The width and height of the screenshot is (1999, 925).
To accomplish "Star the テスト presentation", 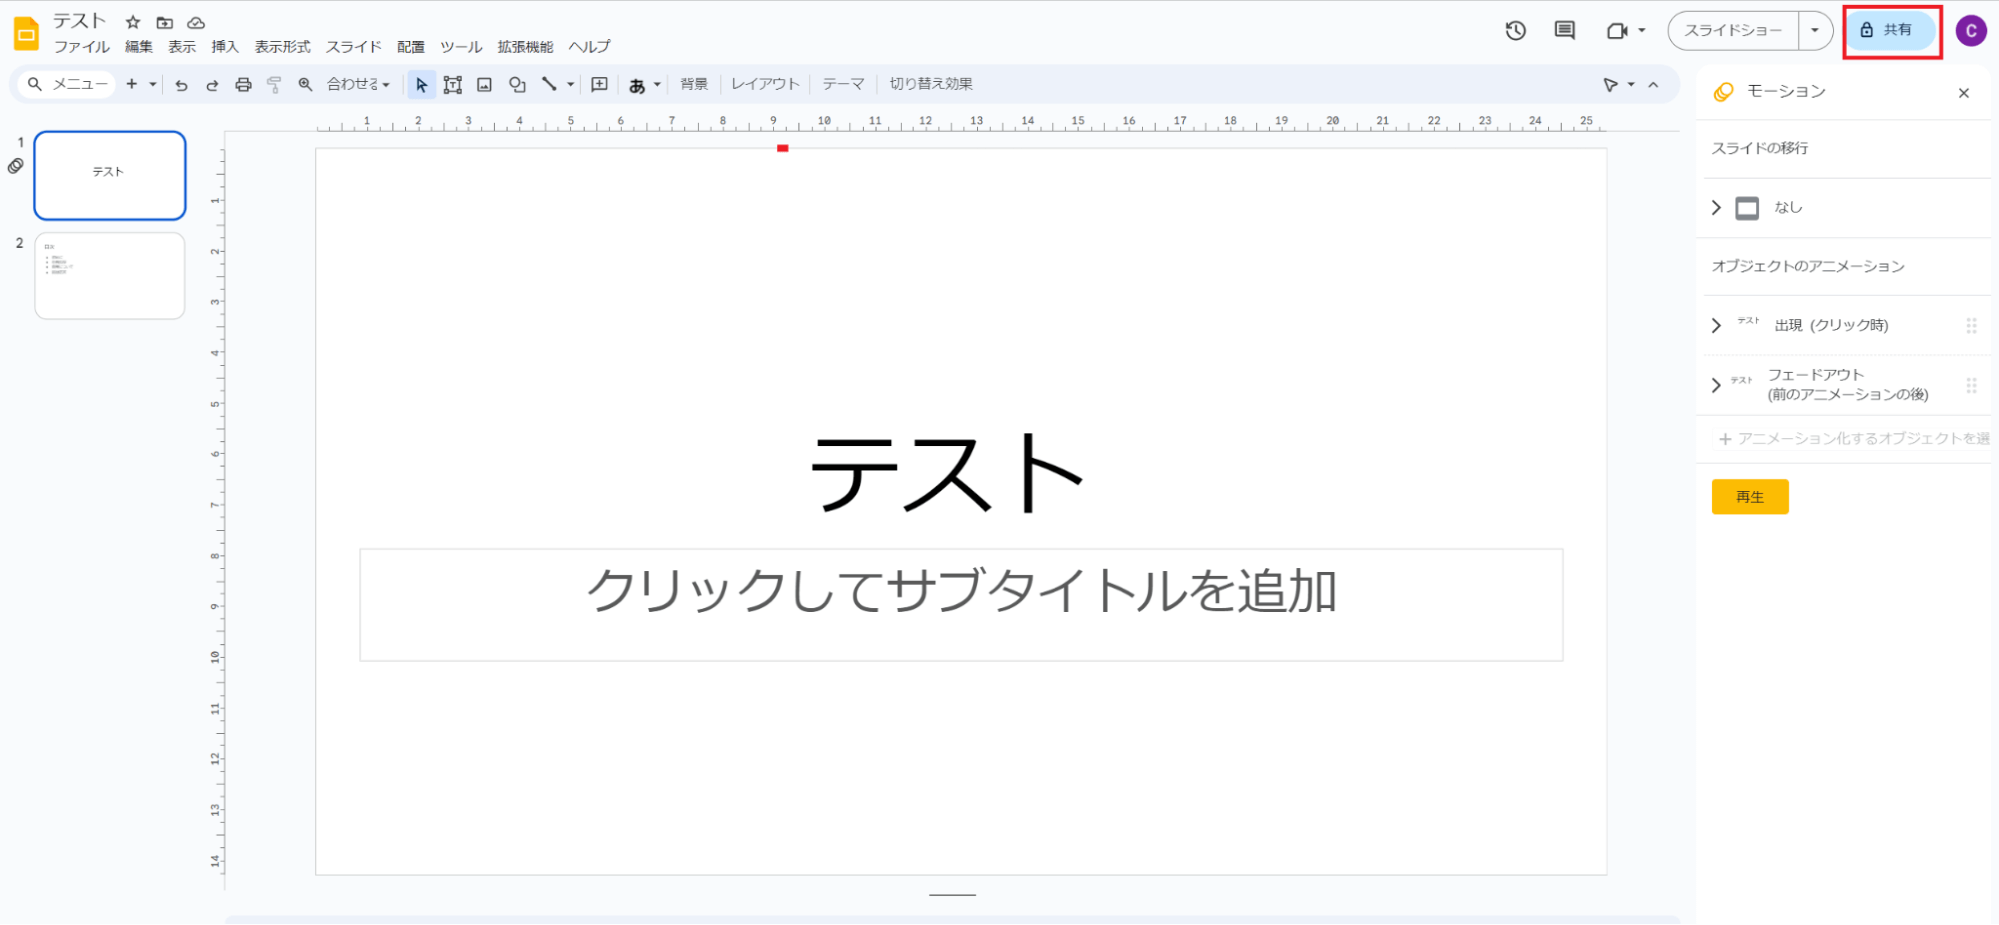I will pyautogui.click(x=133, y=22).
